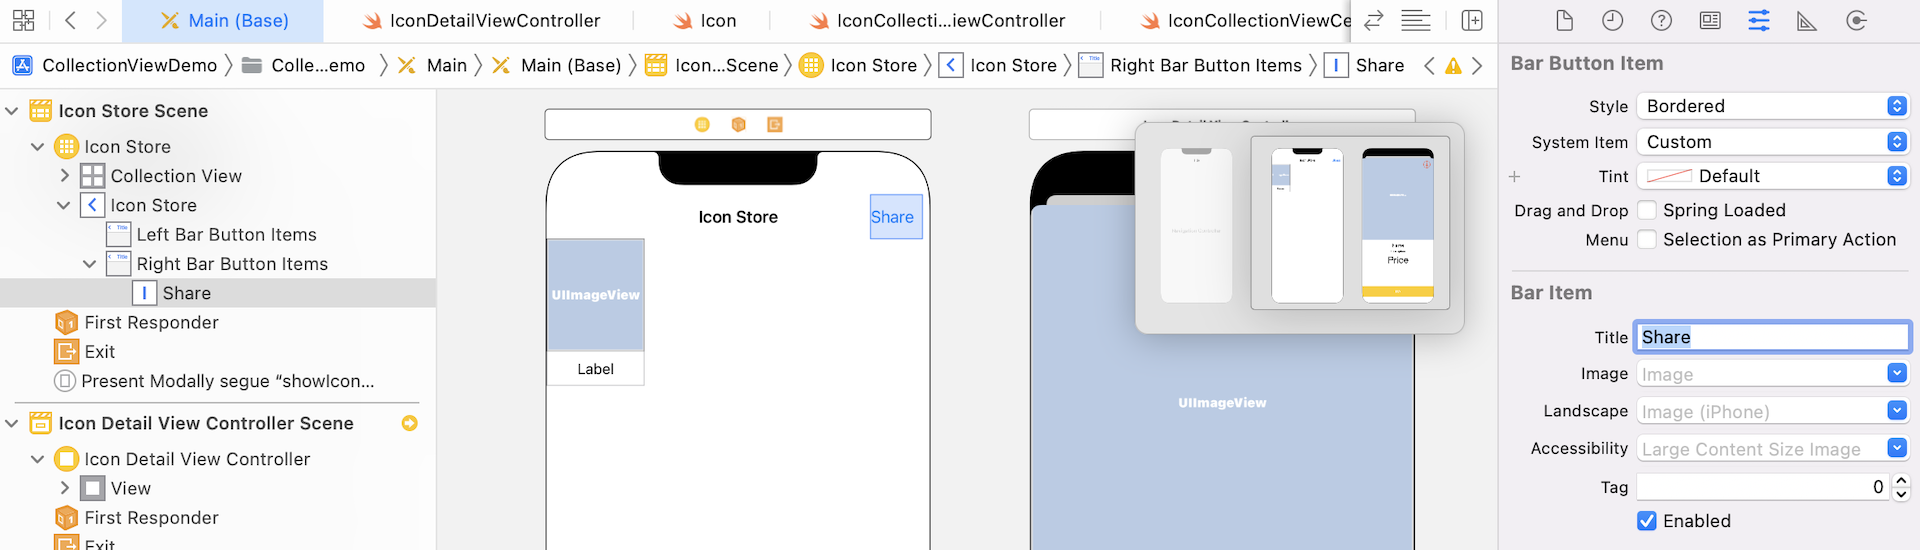Click the Title text field

pos(1771,337)
